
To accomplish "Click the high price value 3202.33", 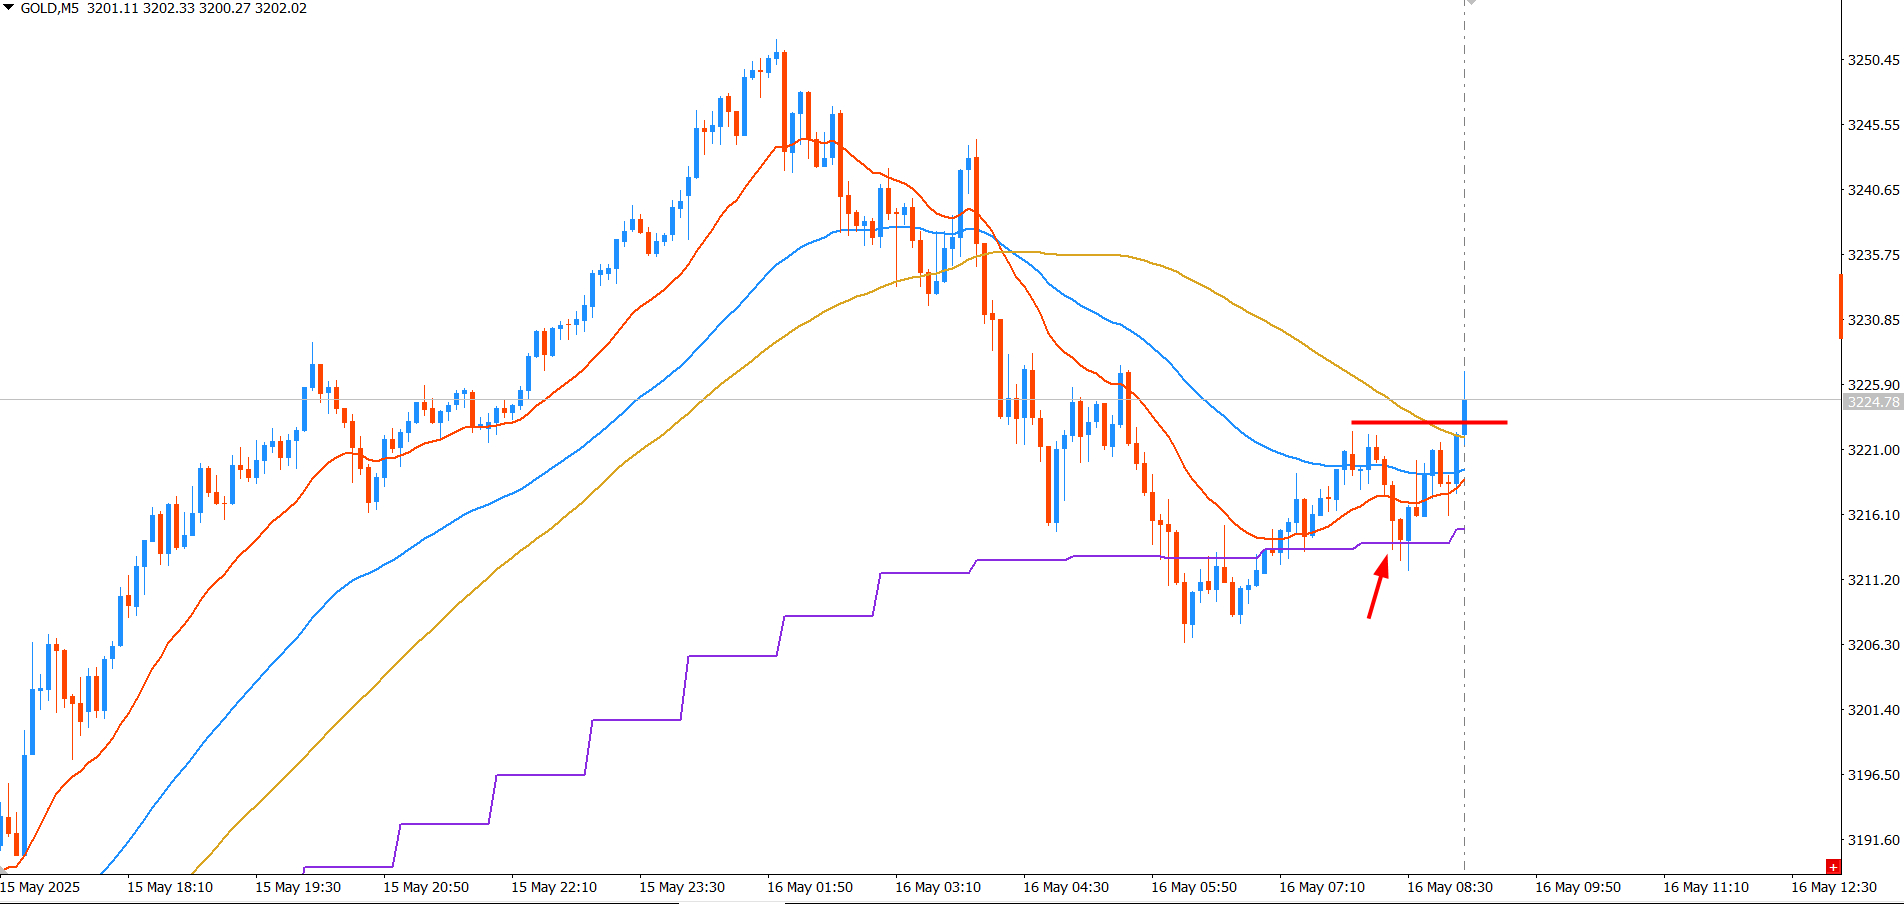I will [x=169, y=8].
